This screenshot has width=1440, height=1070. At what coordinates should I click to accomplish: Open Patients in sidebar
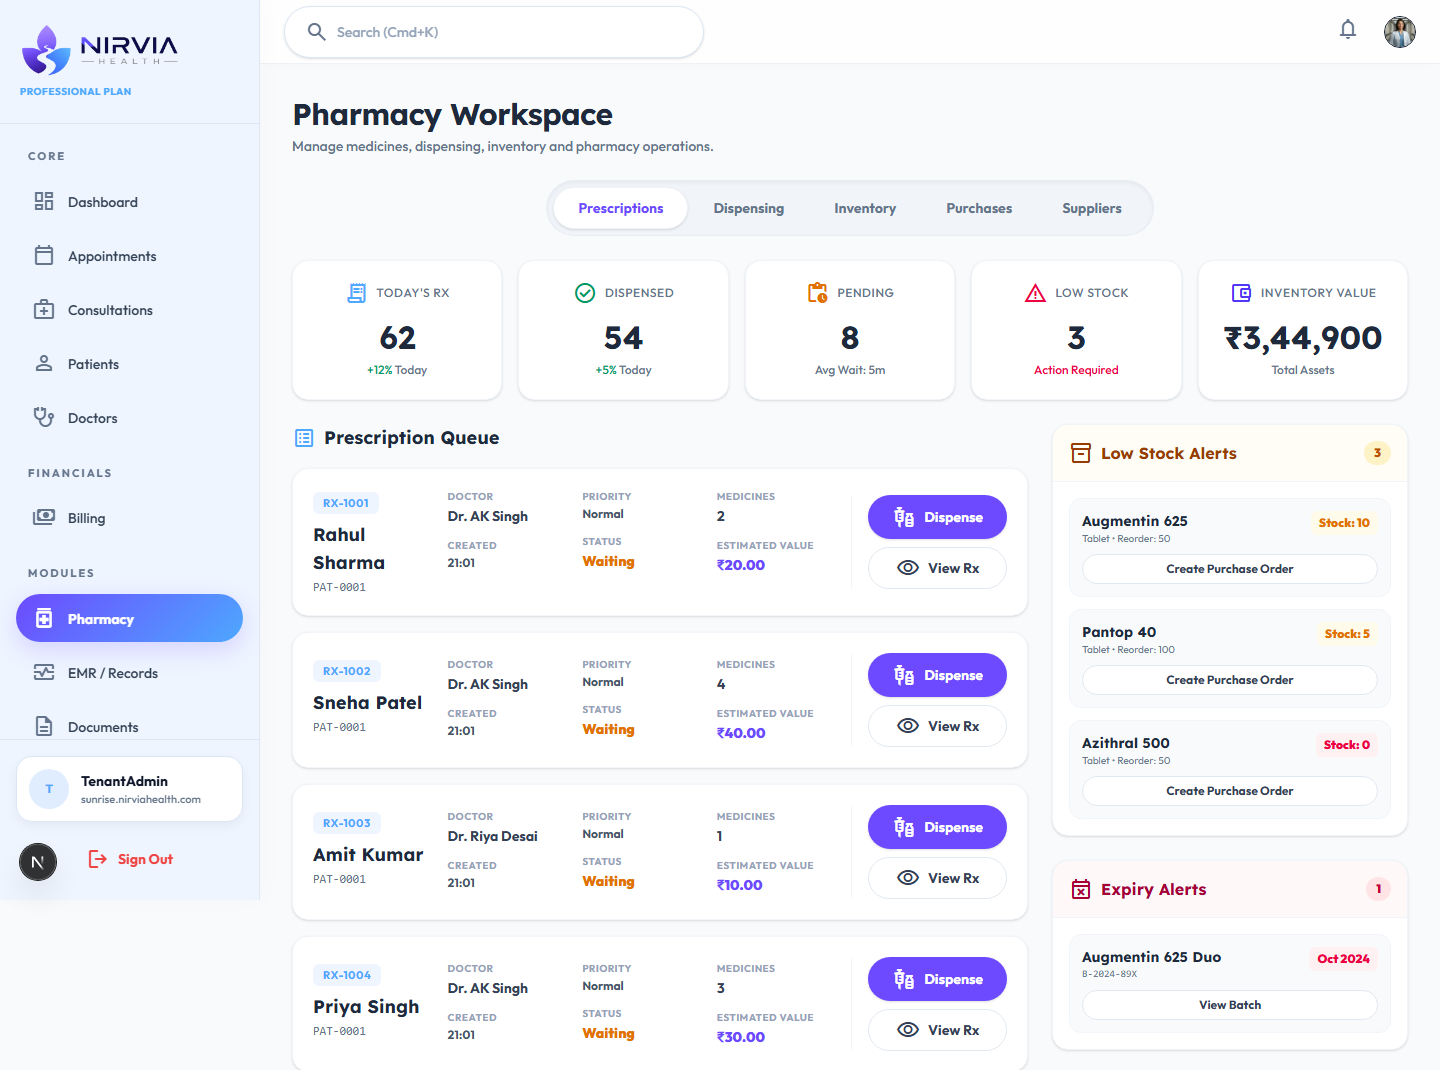(x=129, y=364)
